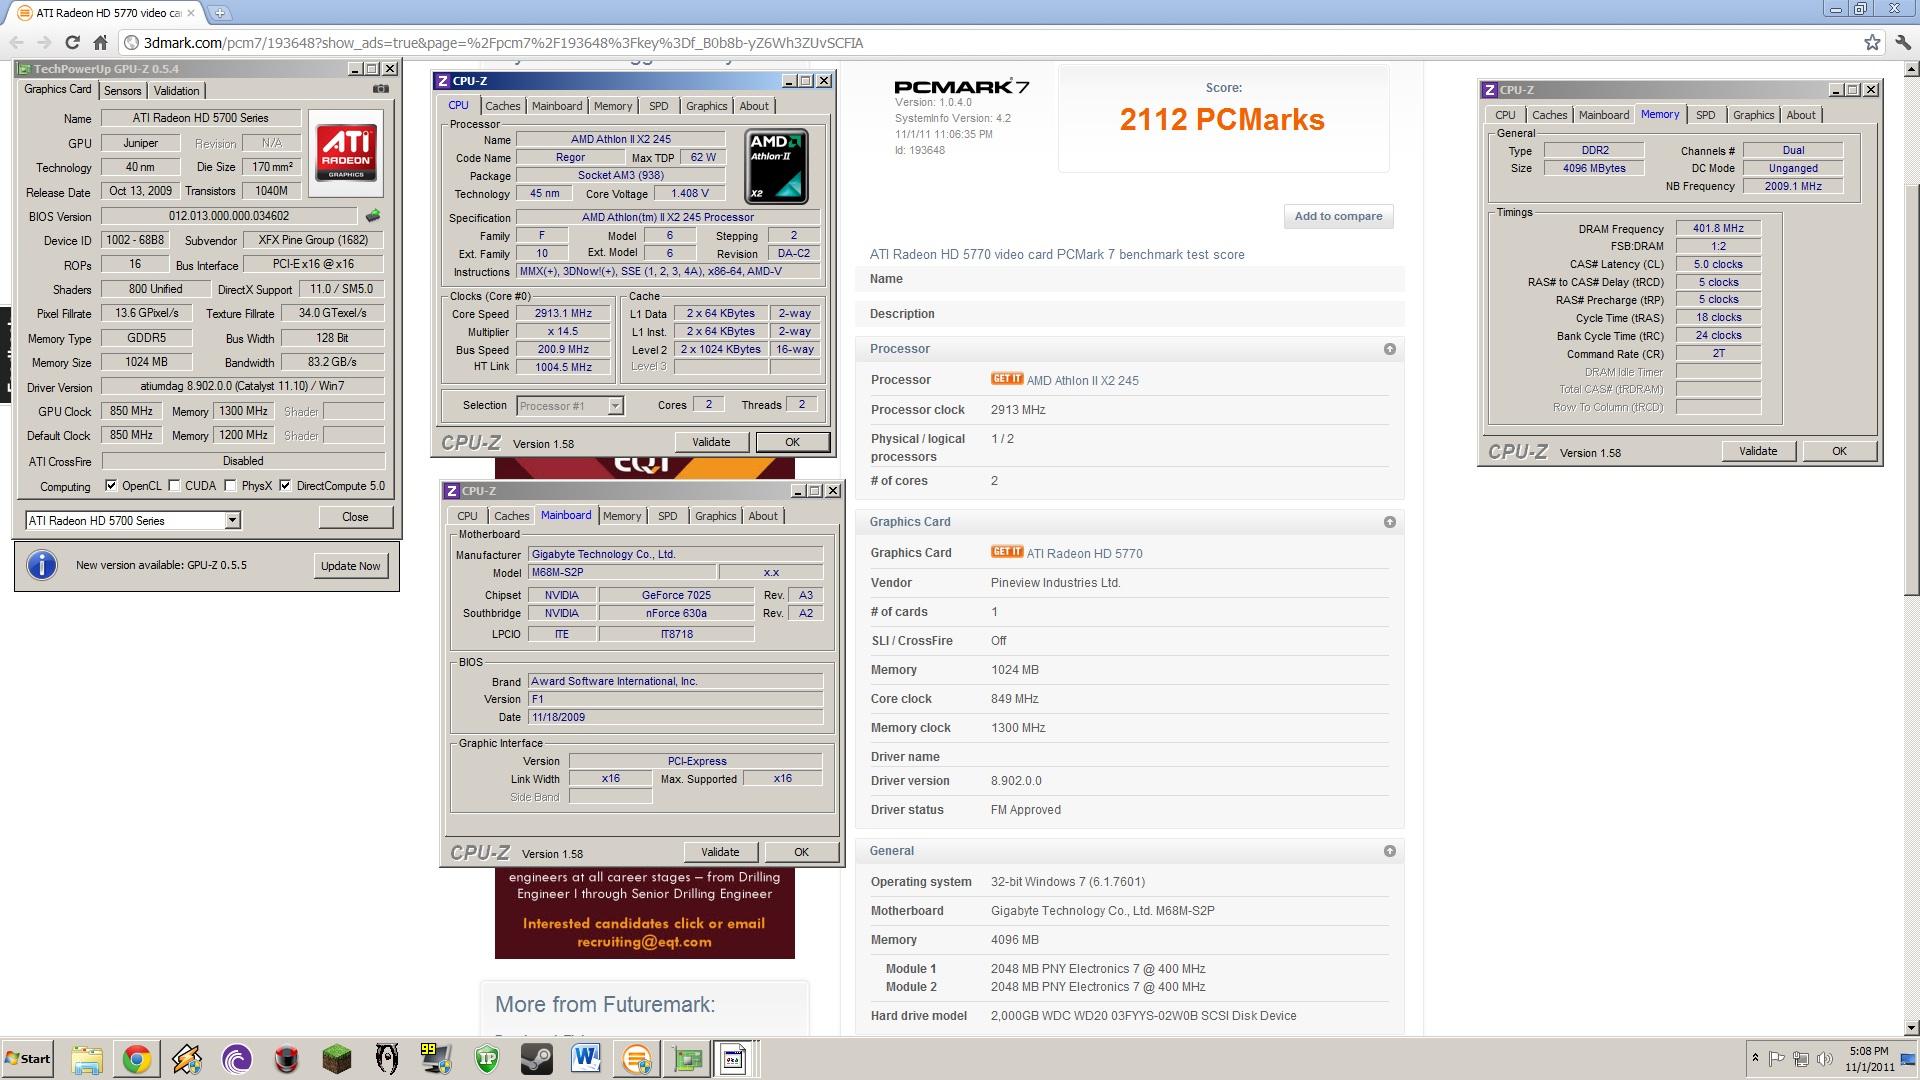Click Add to compare button
The width and height of the screenshot is (1920, 1080).
(1338, 216)
